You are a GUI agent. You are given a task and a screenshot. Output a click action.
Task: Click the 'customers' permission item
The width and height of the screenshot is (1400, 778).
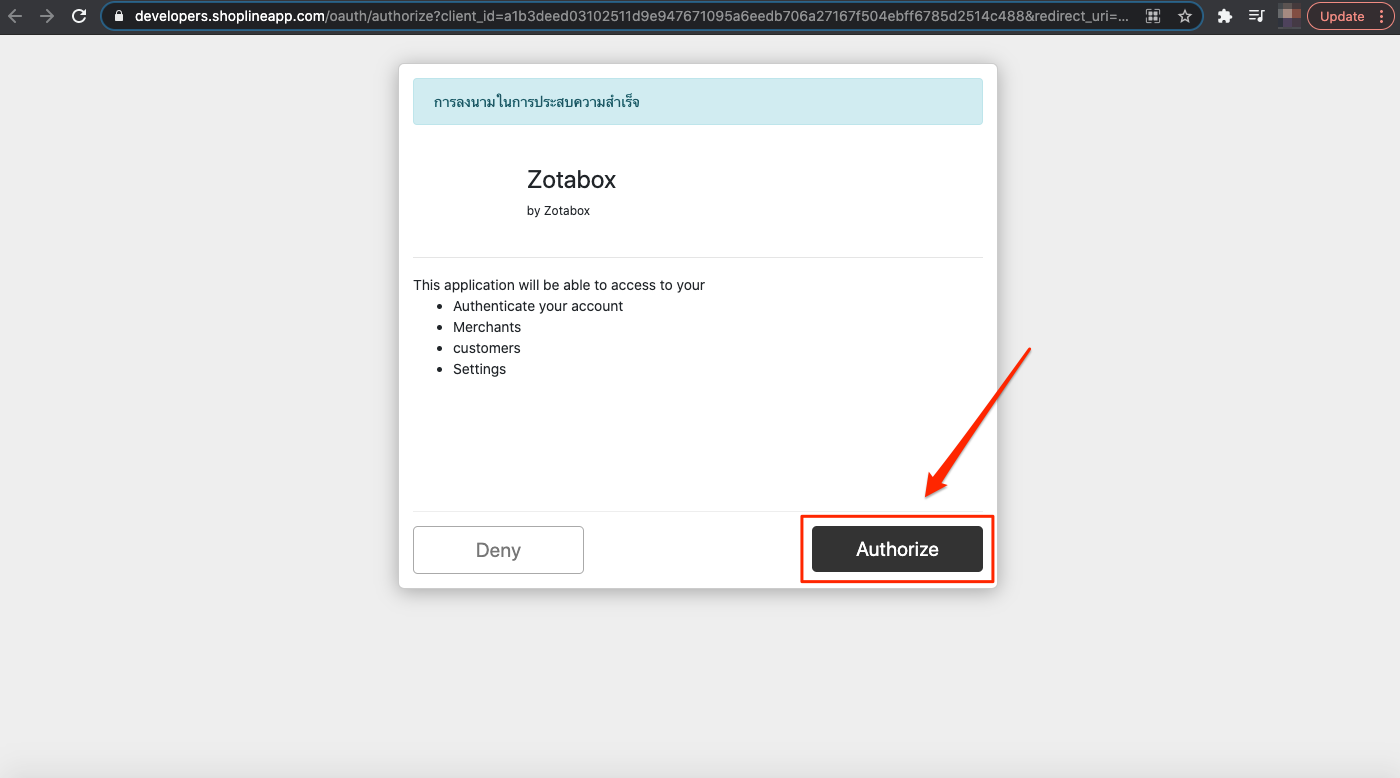pyautogui.click(x=487, y=348)
